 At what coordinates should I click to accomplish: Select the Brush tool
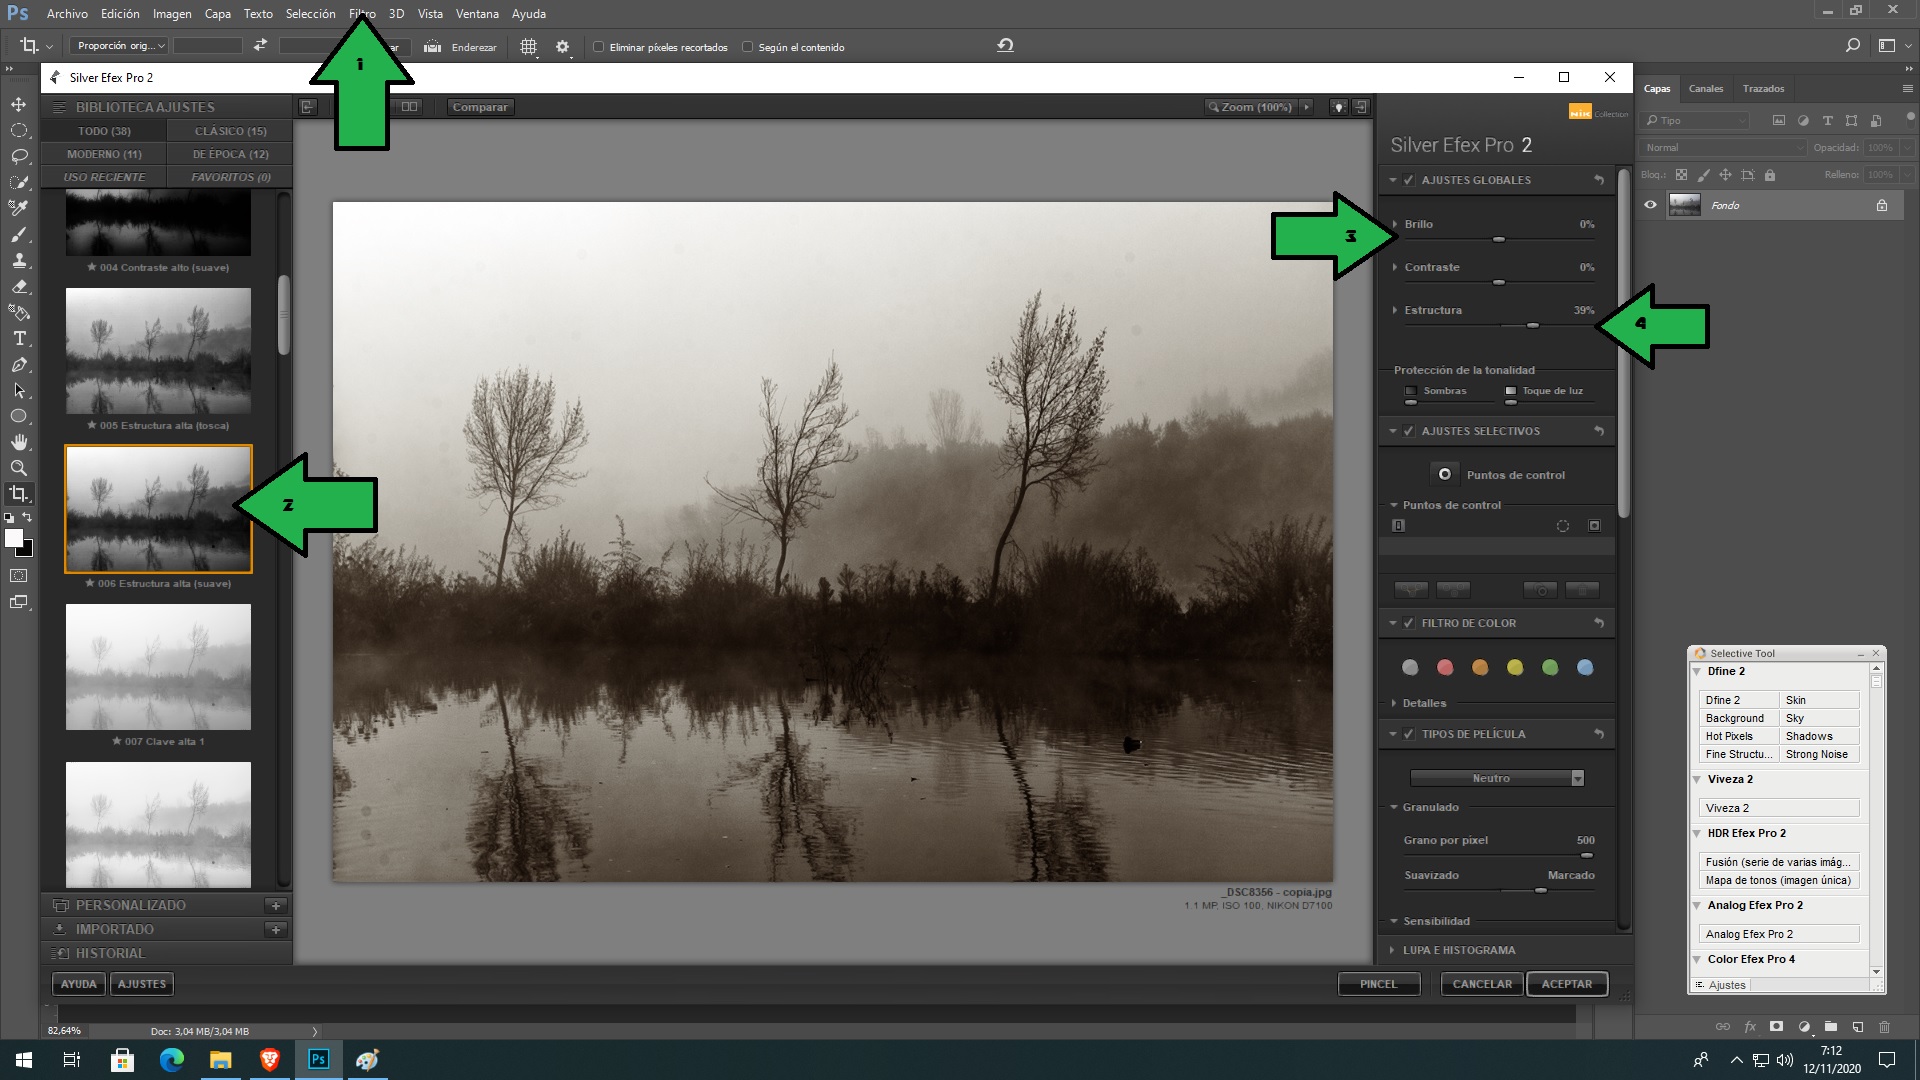[19, 234]
